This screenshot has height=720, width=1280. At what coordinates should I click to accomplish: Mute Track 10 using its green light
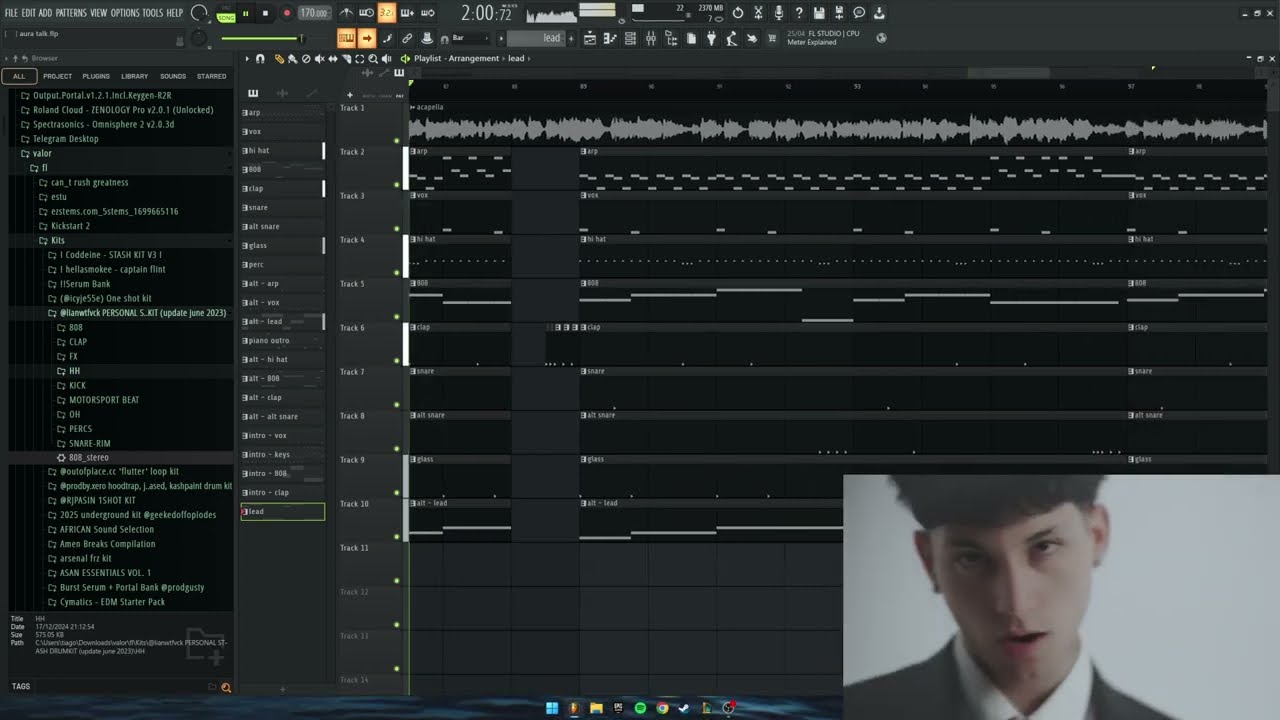point(397,537)
